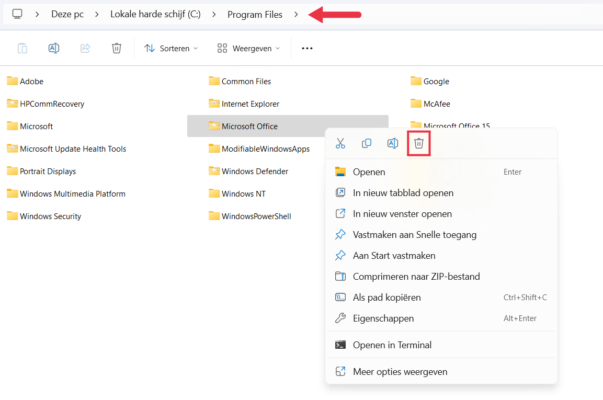The image size is (603, 400).
Task: Select Openen in the context menu
Action: [x=369, y=172]
